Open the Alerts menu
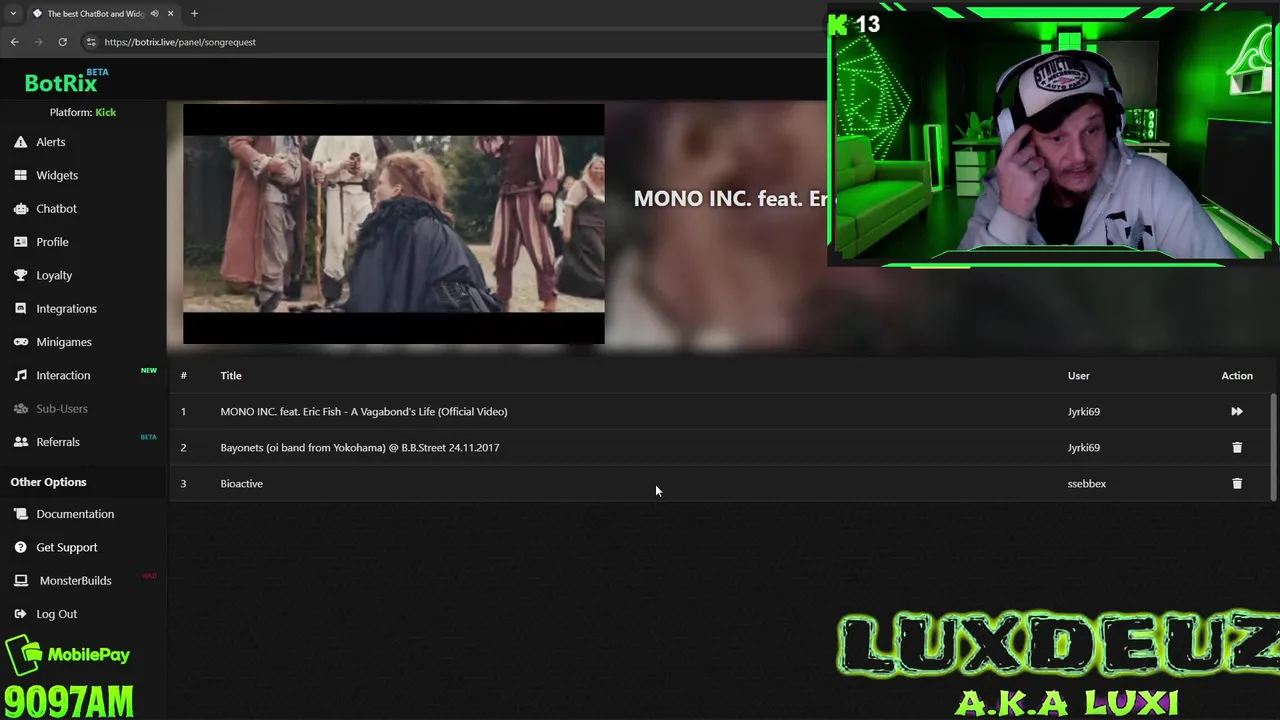The height and width of the screenshot is (720, 1280). [x=51, y=142]
